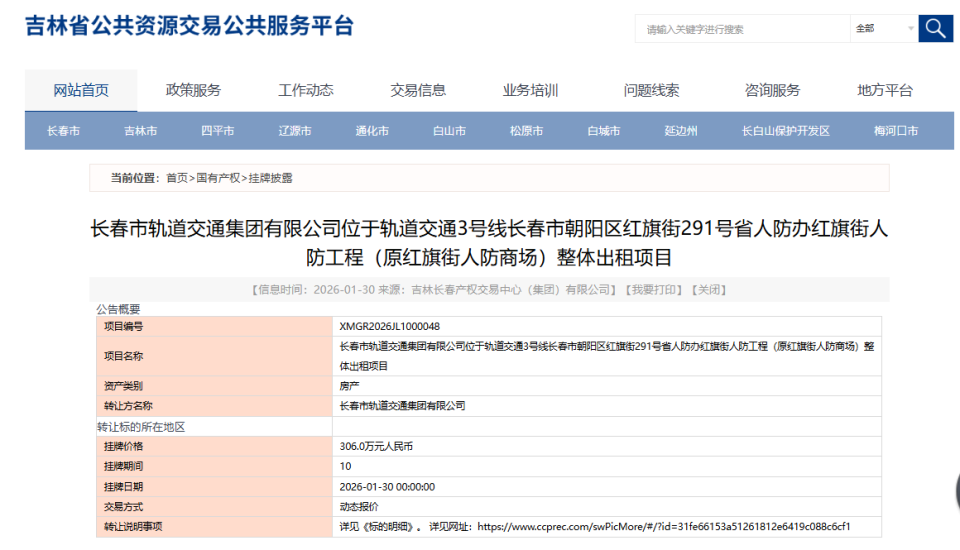Open the 政策服务 menu item
The width and height of the screenshot is (960, 550).
(193, 90)
